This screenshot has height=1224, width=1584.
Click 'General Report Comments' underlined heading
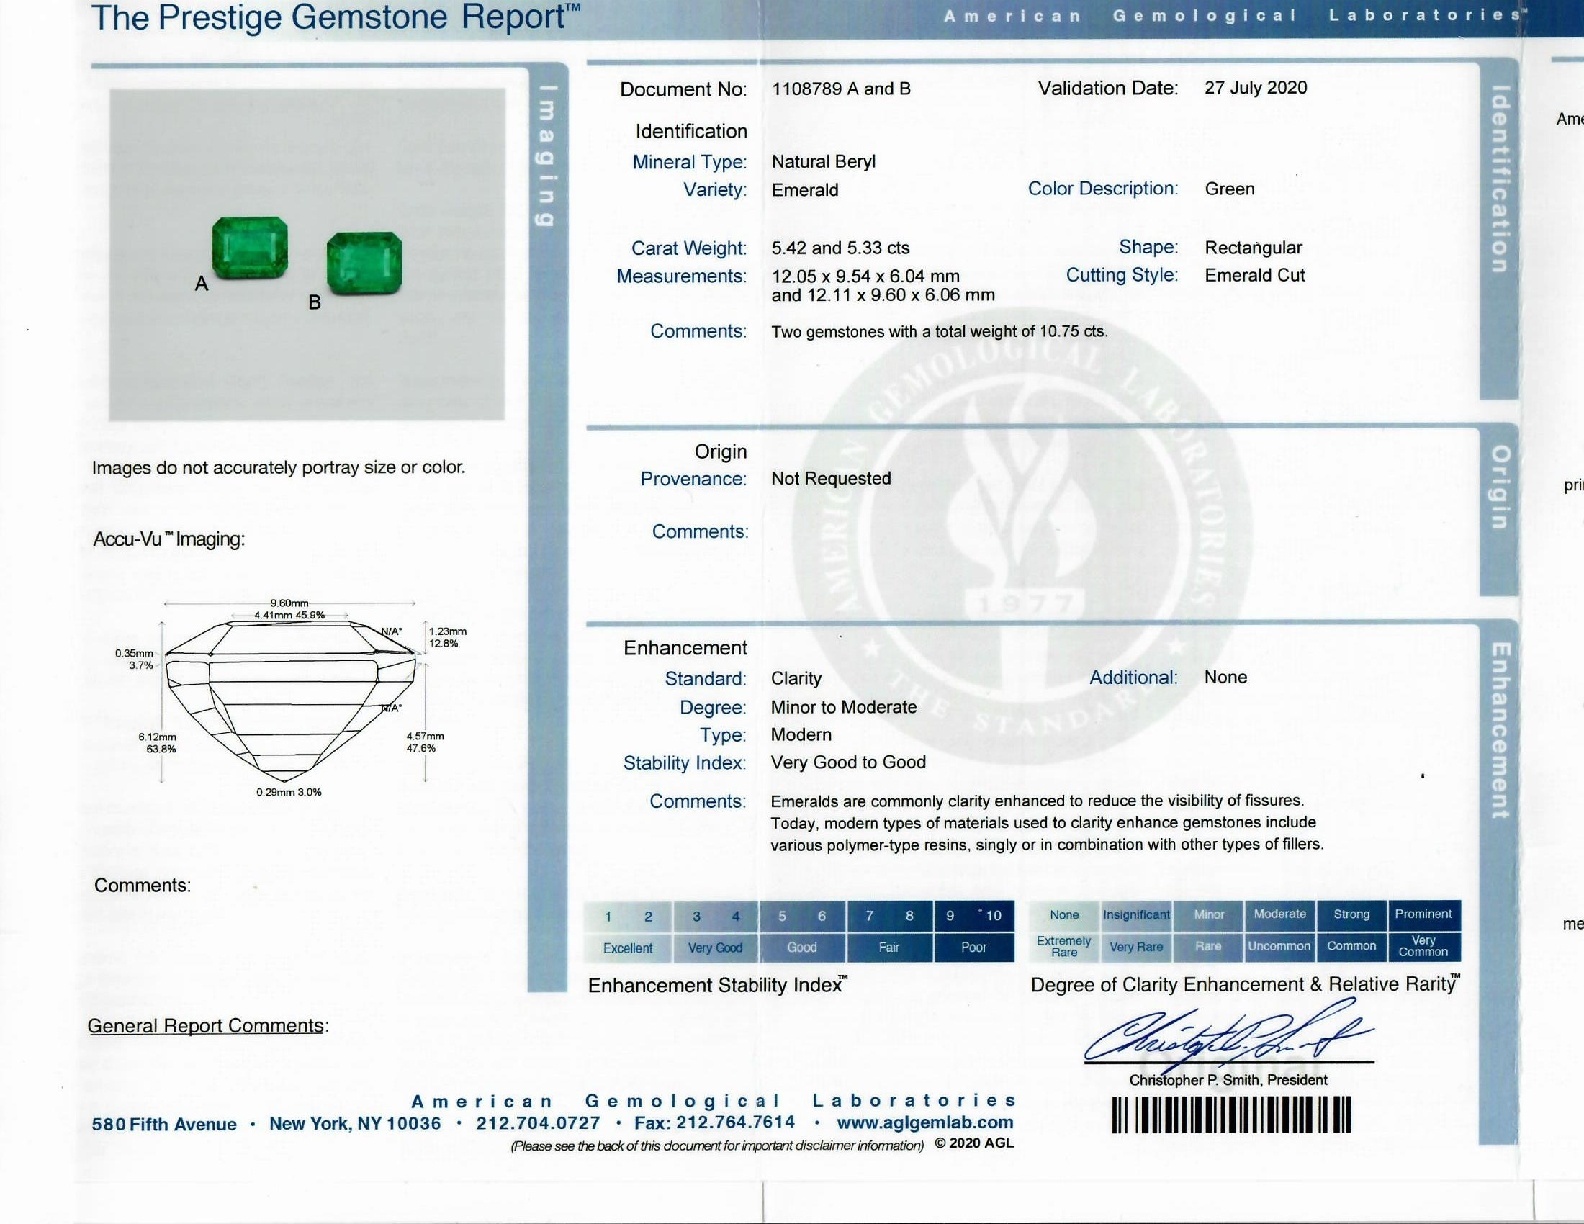click(x=206, y=1026)
